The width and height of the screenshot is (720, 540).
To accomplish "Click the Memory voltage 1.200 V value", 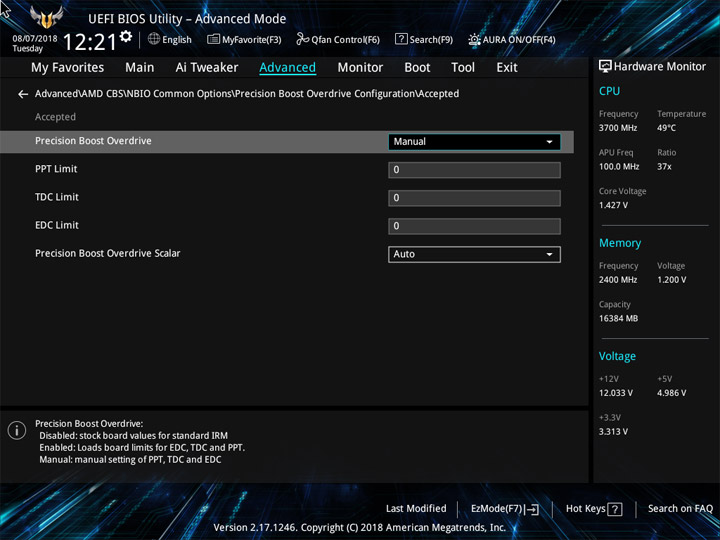I will pos(671,280).
